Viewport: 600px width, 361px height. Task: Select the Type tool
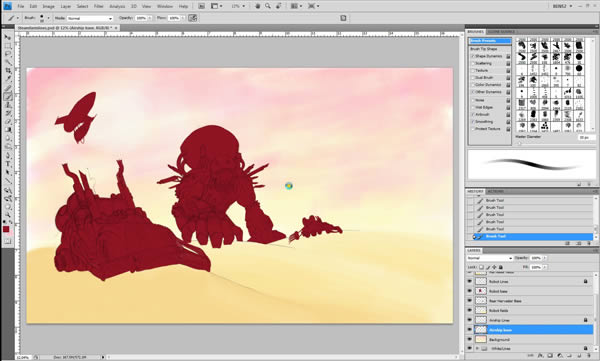point(7,164)
